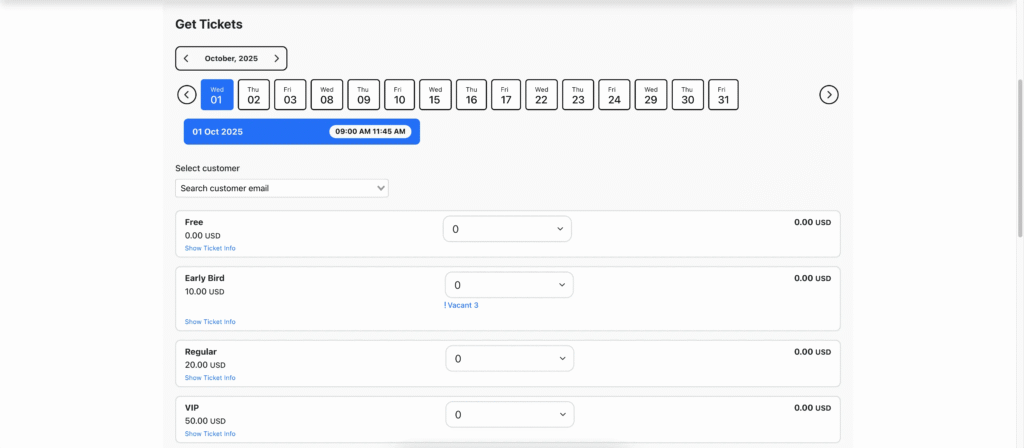
Task: Open Regular ticket quantity dropdown
Action: 508,358
